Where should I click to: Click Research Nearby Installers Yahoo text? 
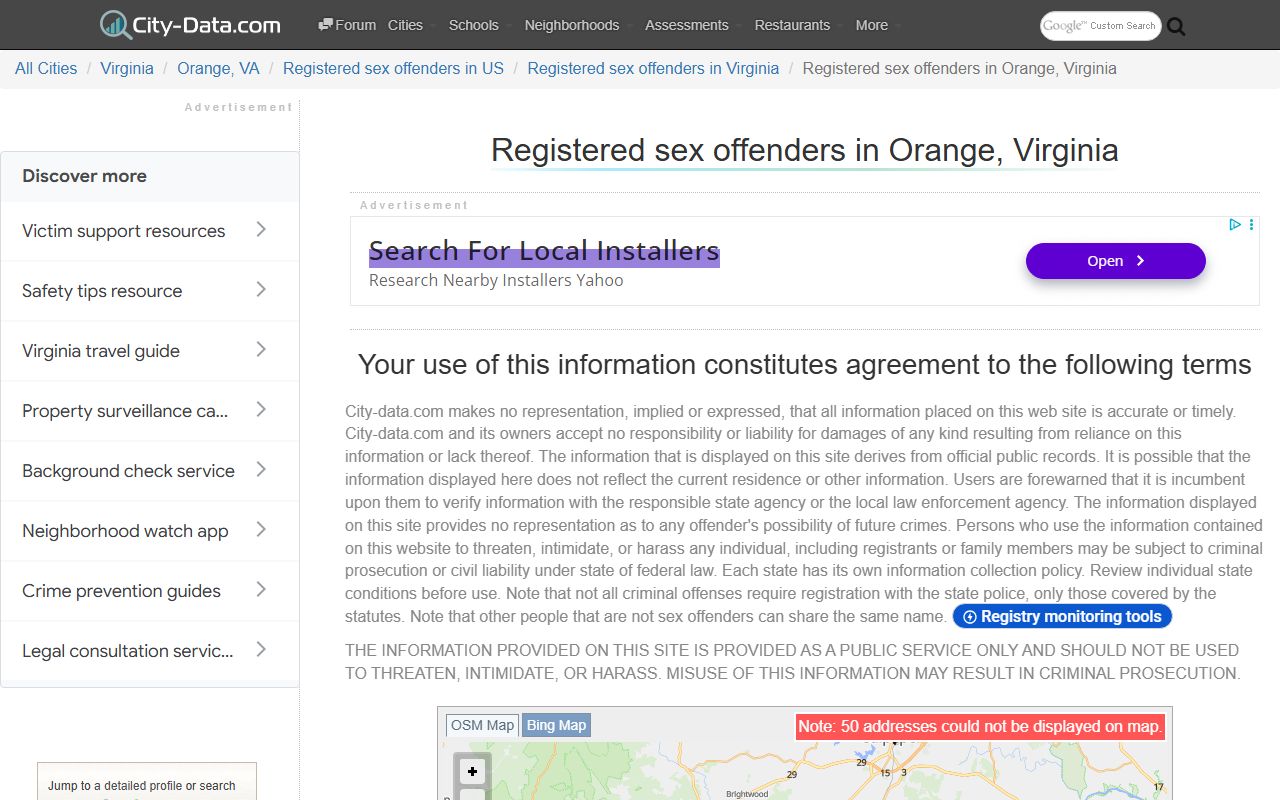point(496,280)
